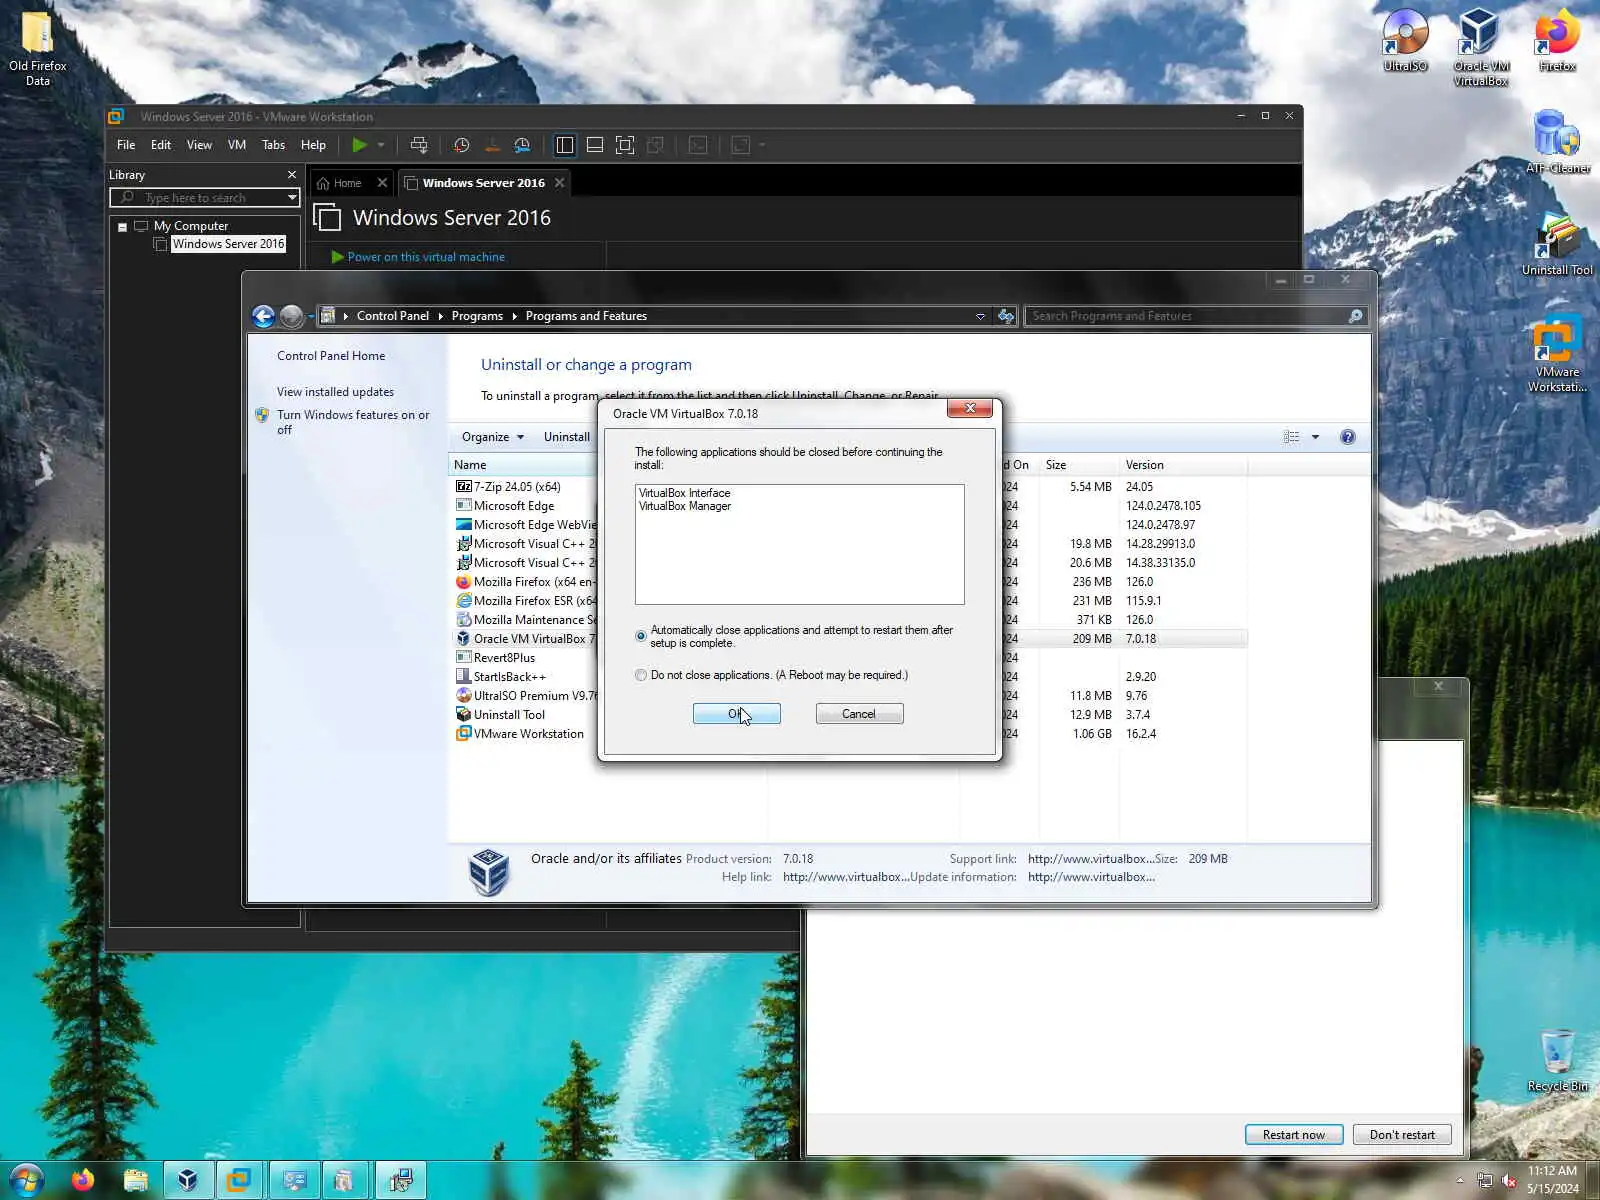Select VirtualBox Manager in the applications list
Screen dimensions: 1600x1200
[685, 506]
